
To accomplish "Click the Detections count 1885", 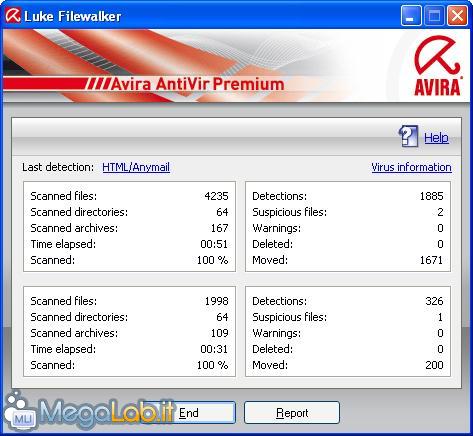I will click(431, 196).
